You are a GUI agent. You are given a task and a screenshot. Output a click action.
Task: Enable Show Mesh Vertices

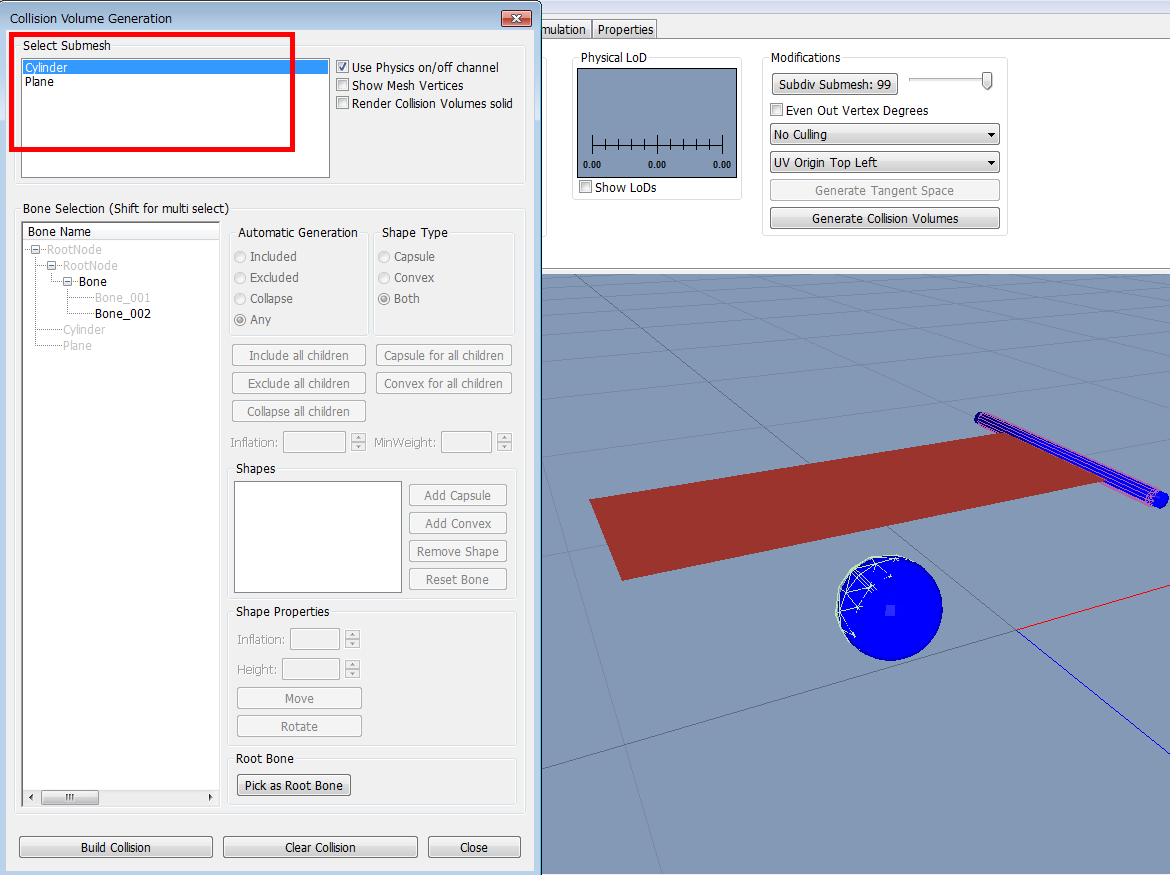point(344,85)
